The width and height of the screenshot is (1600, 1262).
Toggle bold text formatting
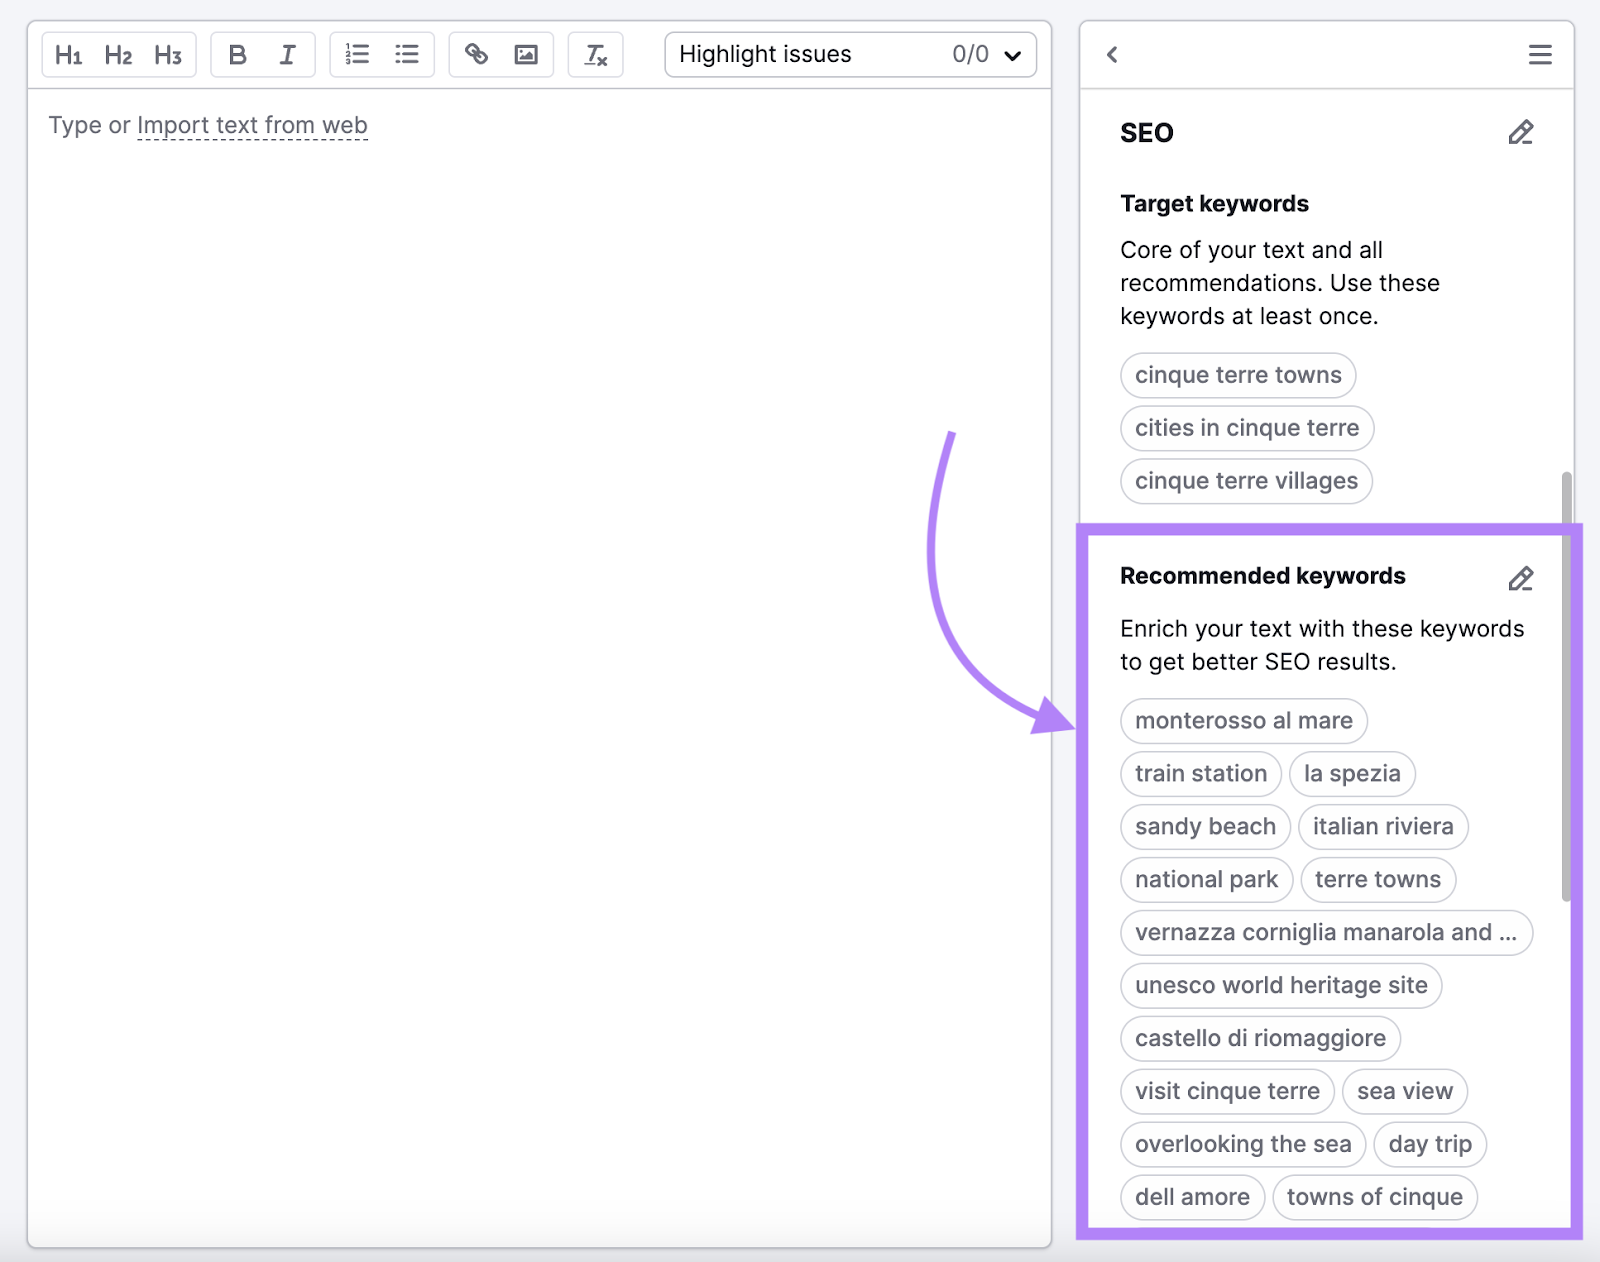coord(237,55)
